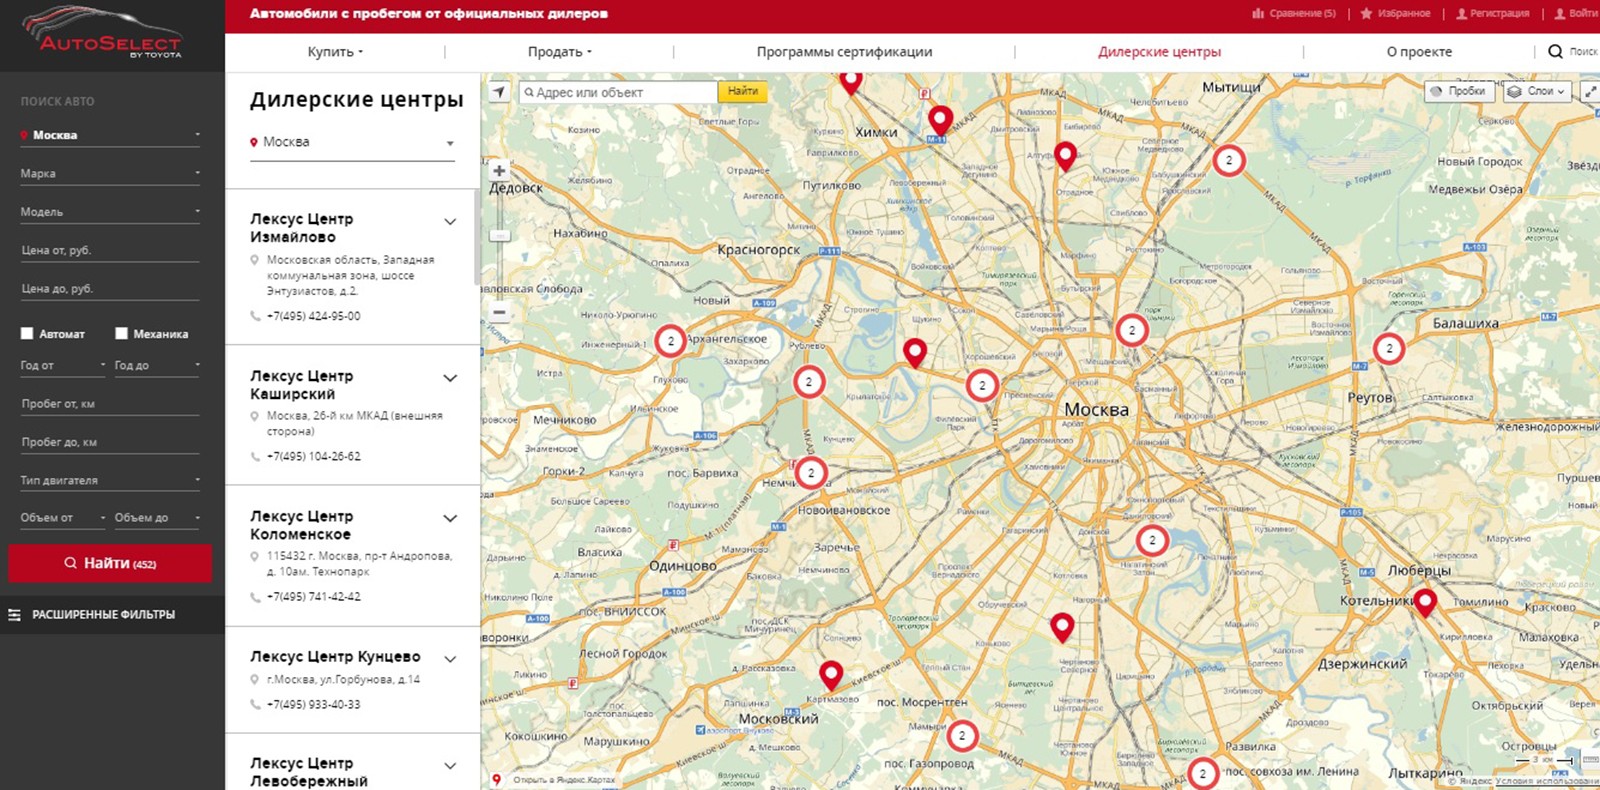Zoom out with the map minus button
1600x790 pixels.
point(499,312)
